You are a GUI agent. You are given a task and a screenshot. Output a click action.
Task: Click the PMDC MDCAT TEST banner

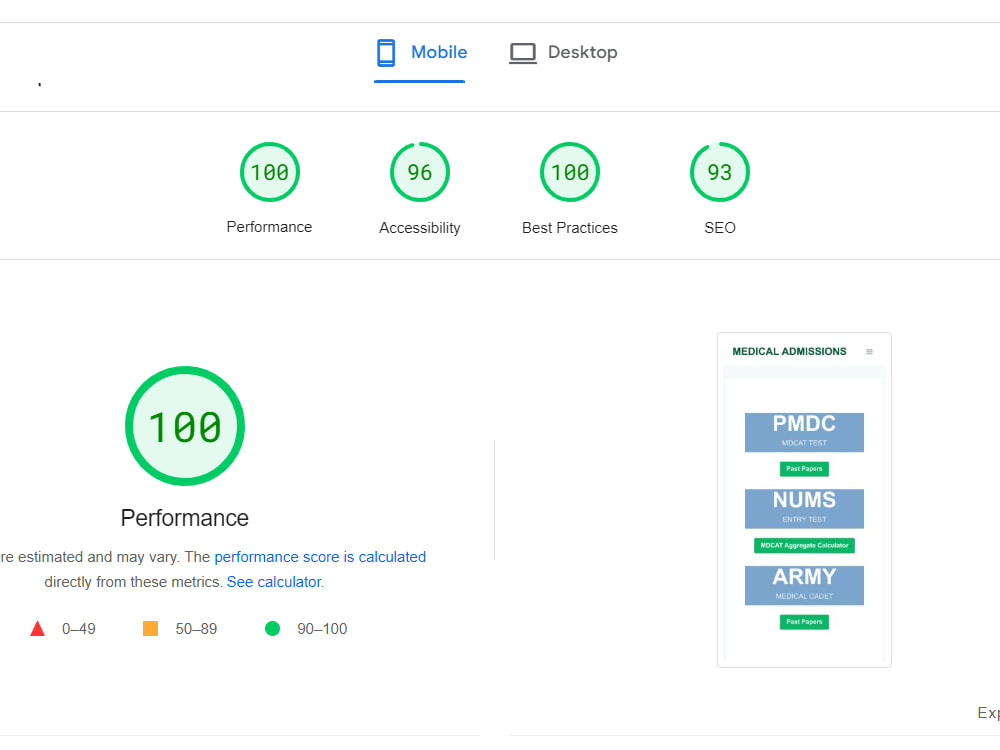tap(804, 432)
